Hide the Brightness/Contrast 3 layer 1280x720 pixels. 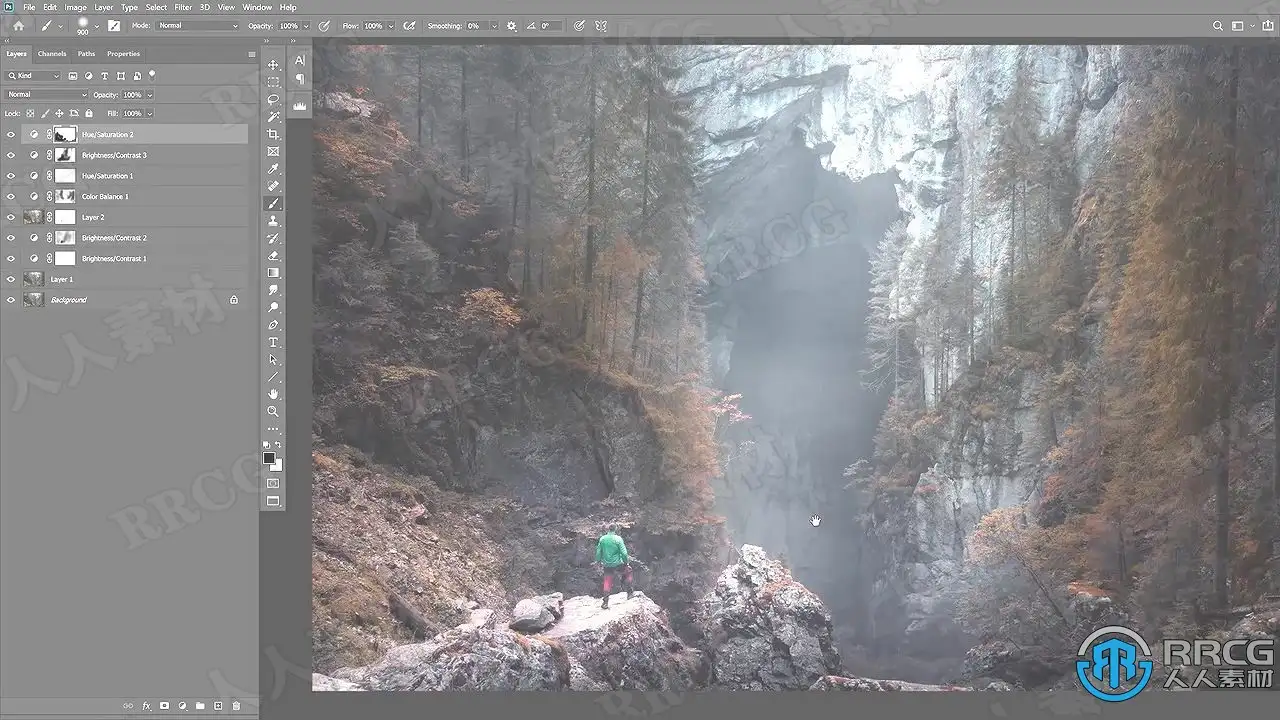click(11, 155)
